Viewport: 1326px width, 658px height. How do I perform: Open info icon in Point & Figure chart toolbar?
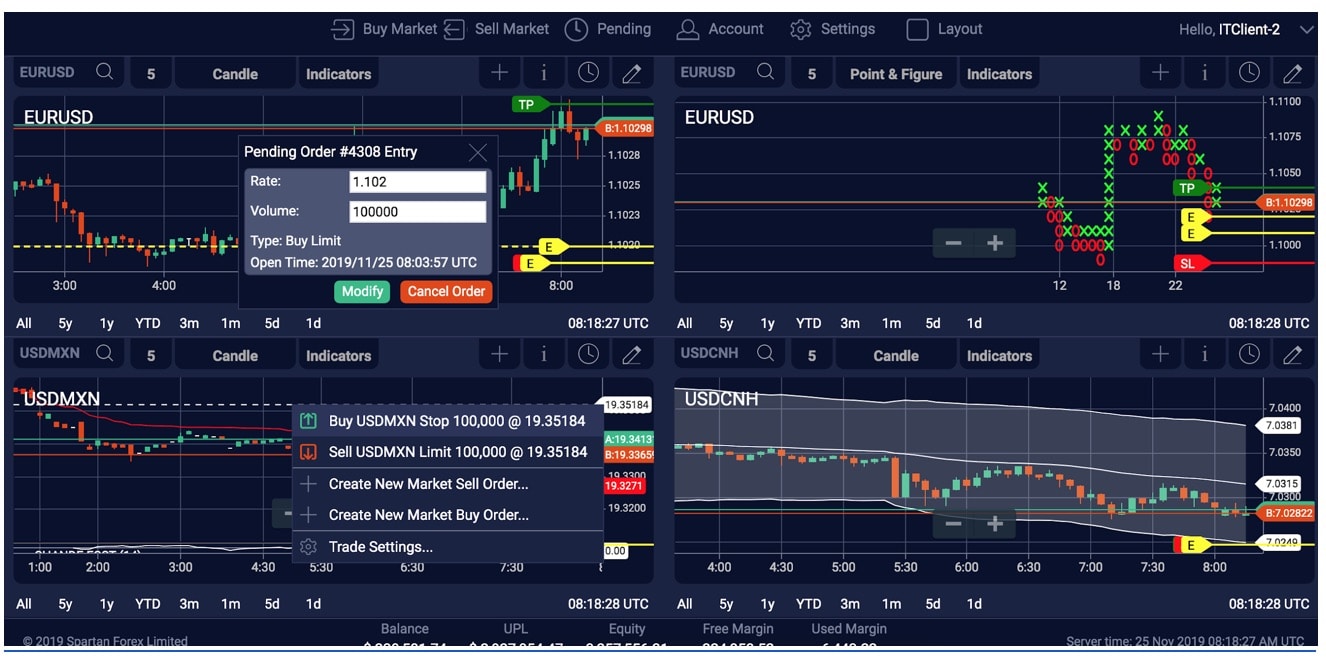pos(1204,72)
